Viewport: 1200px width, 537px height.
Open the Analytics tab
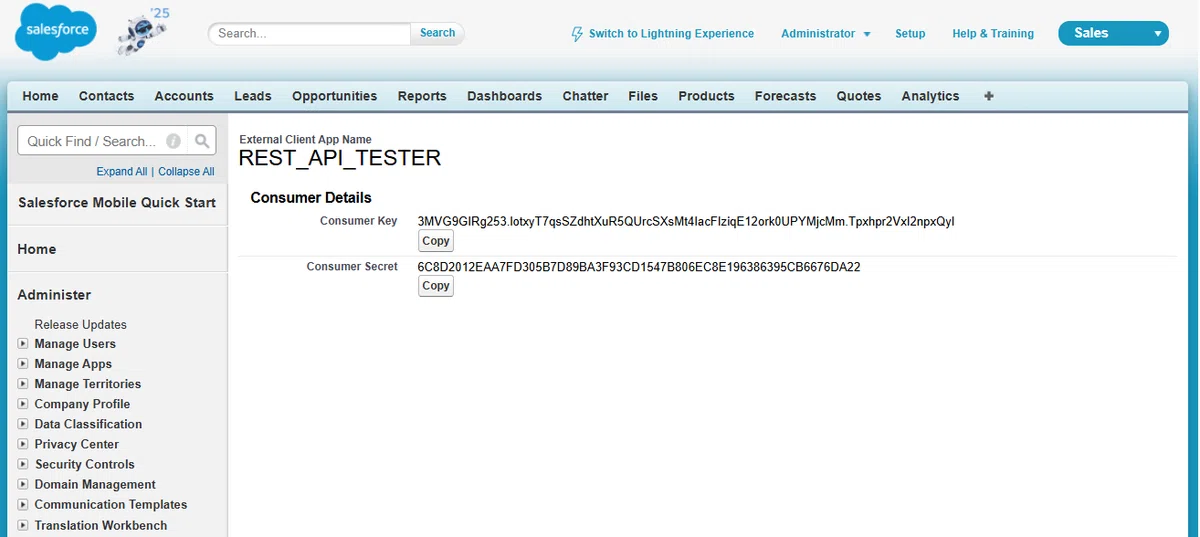click(x=930, y=96)
